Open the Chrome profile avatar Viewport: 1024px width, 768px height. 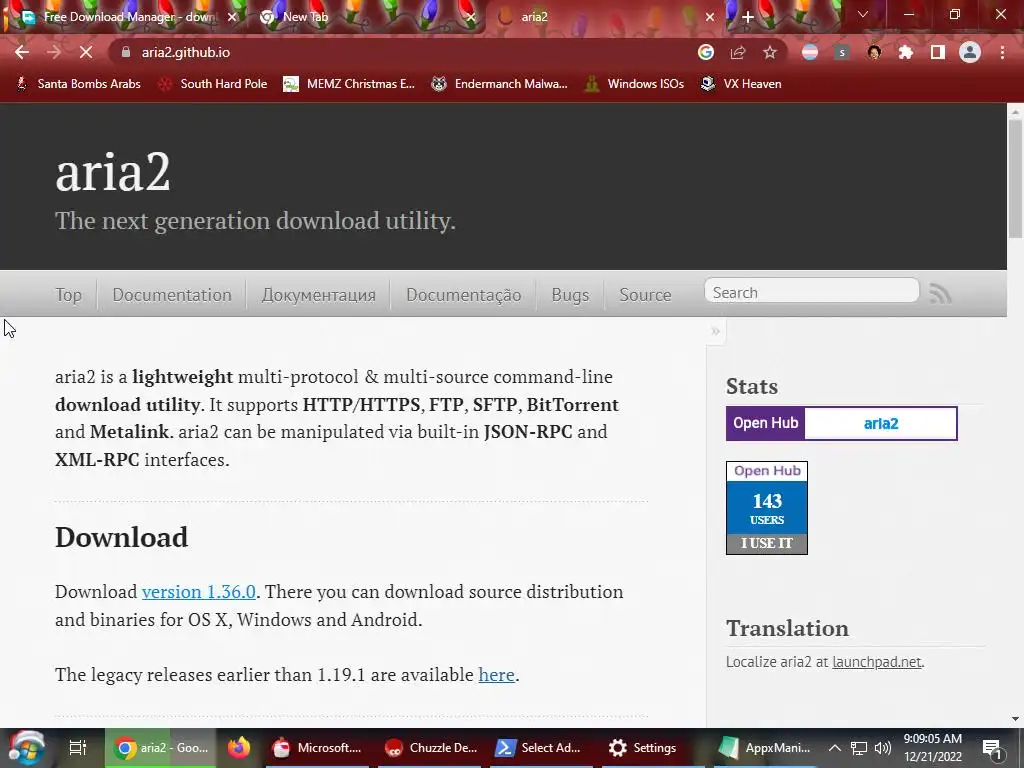[970, 52]
